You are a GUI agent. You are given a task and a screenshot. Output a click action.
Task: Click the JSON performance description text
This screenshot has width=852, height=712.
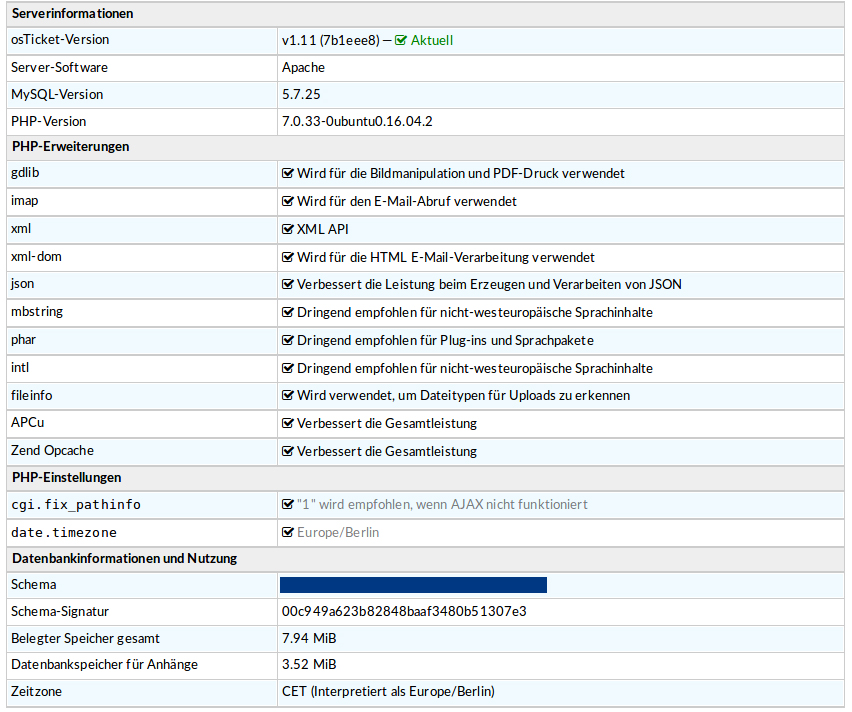coord(490,284)
